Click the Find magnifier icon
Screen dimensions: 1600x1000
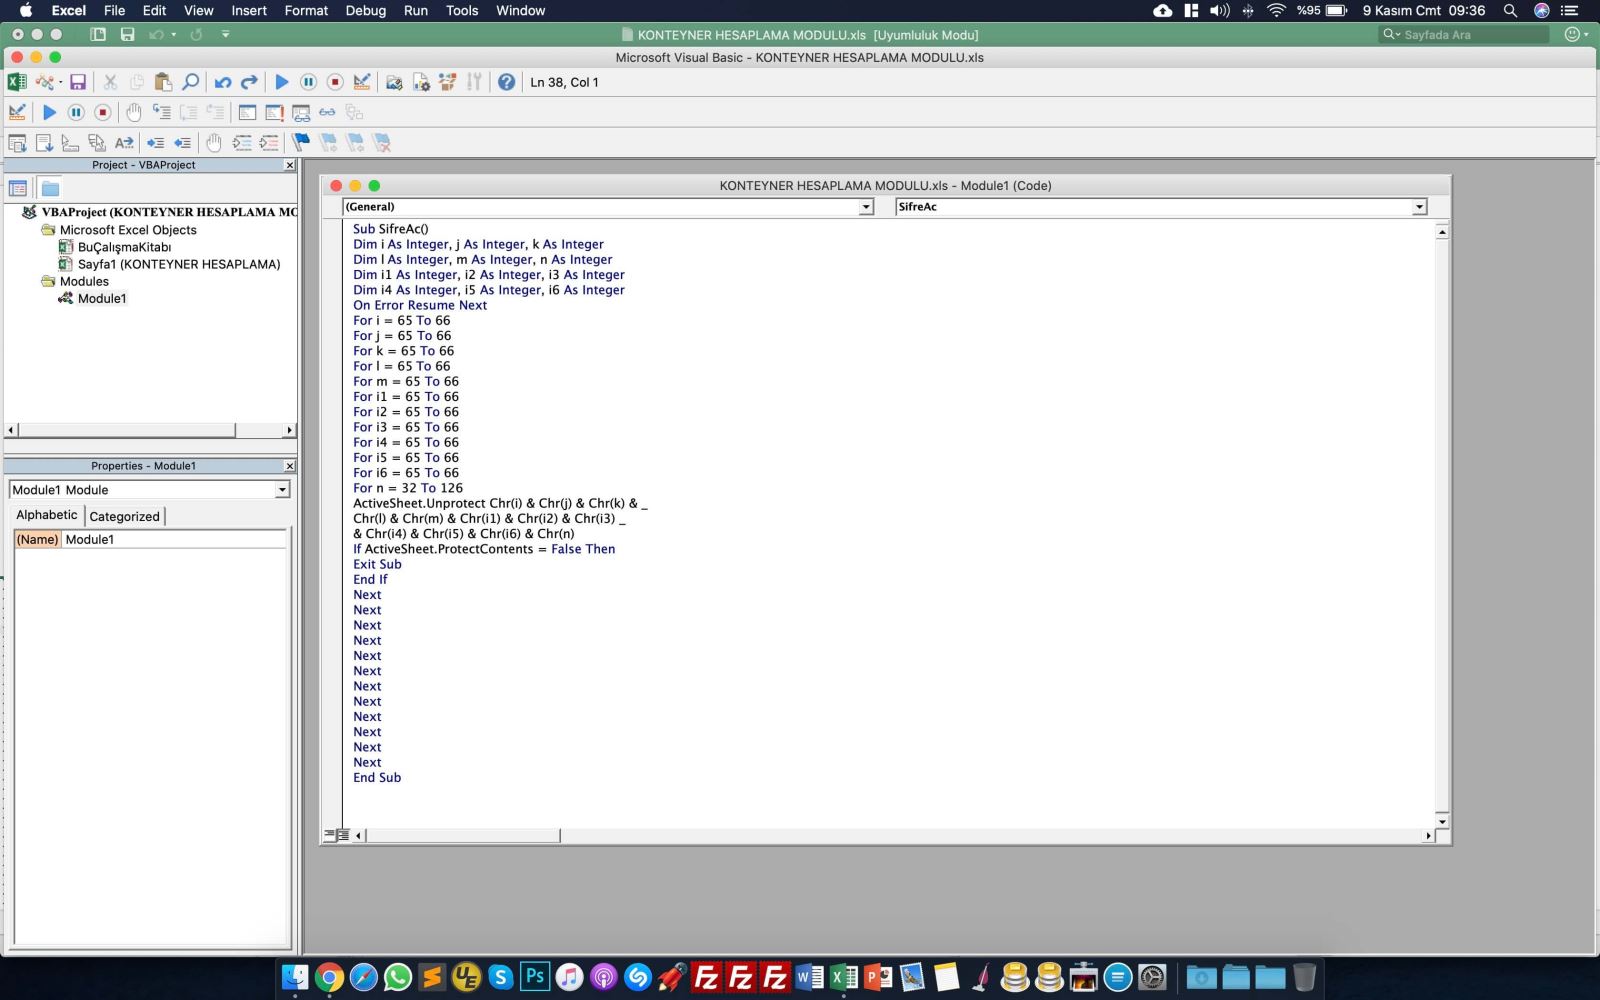tap(190, 82)
